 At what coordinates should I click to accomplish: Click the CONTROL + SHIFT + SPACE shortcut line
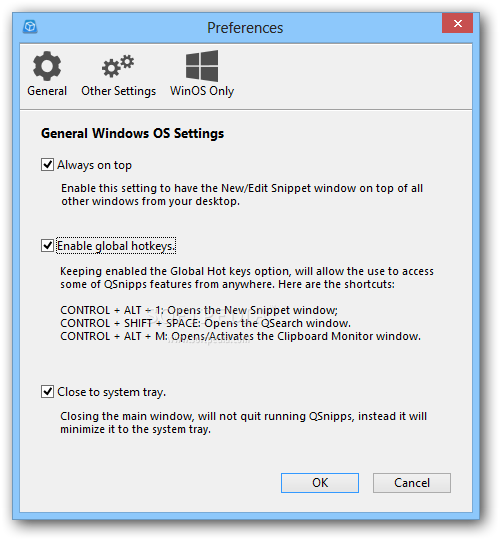tap(206, 323)
